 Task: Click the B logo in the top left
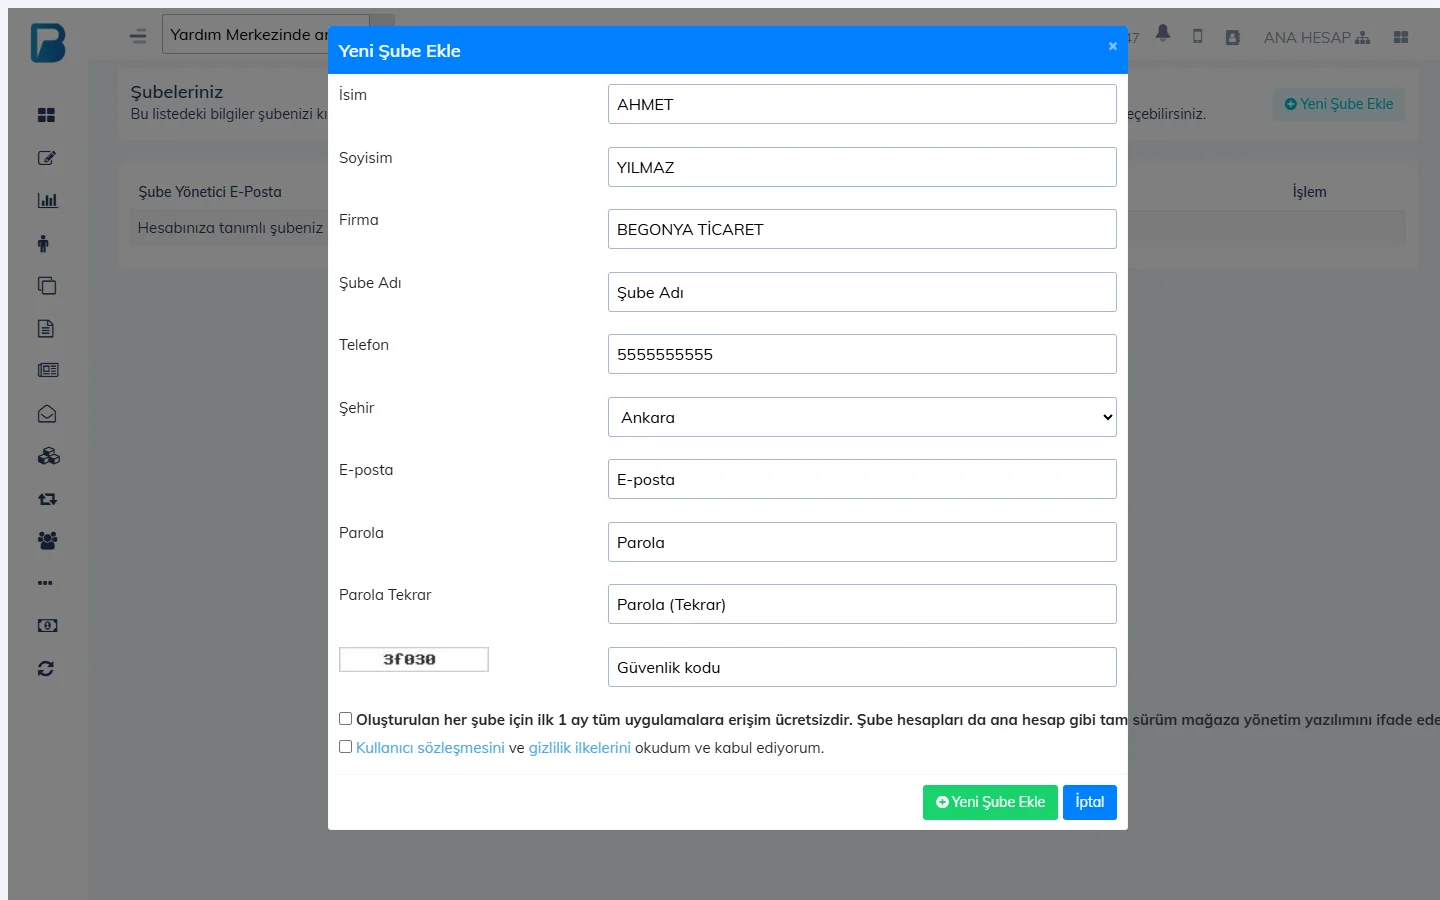tap(48, 43)
